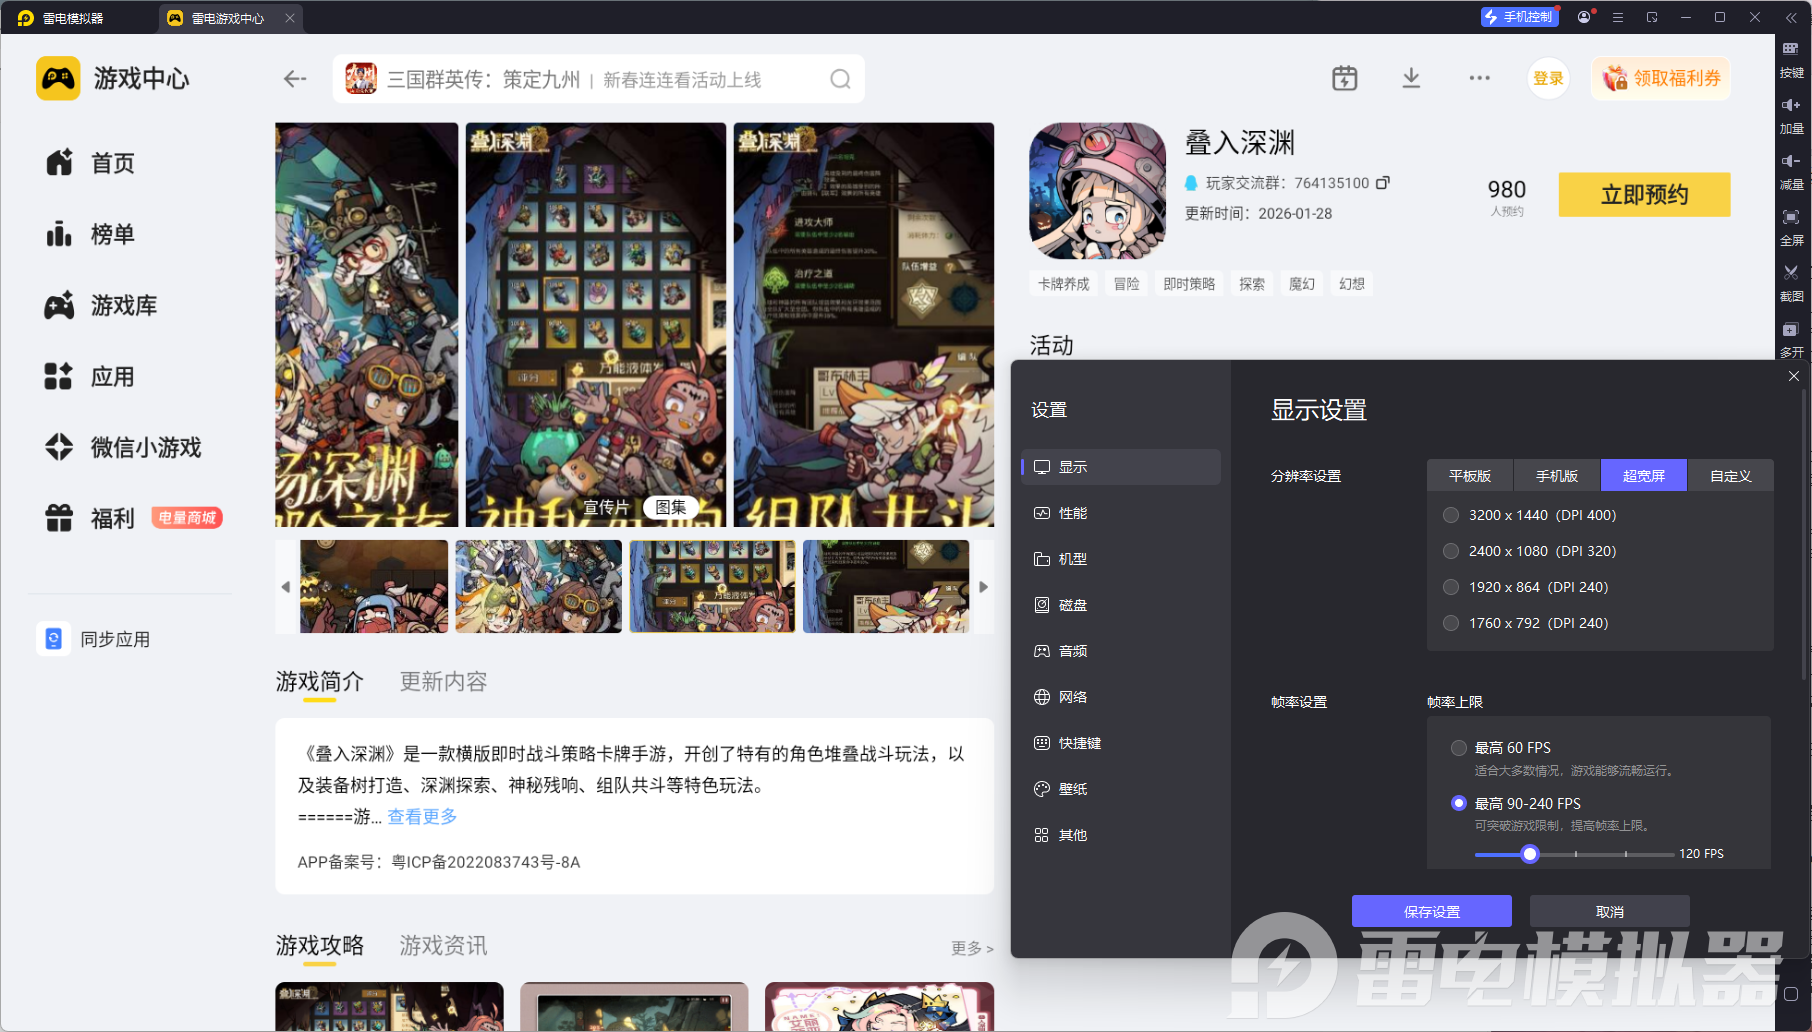The height and width of the screenshot is (1032, 1812).
Task: Click 取消 in the settings dialog
Action: [x=1610, y=912]
